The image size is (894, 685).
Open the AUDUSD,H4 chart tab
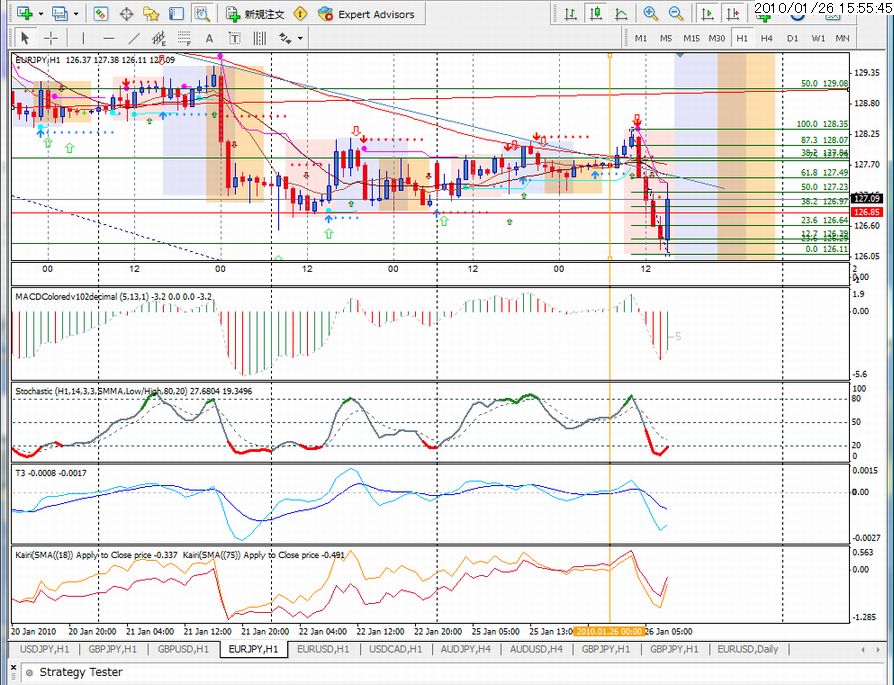pyautogui.click(x=536, y=649)
